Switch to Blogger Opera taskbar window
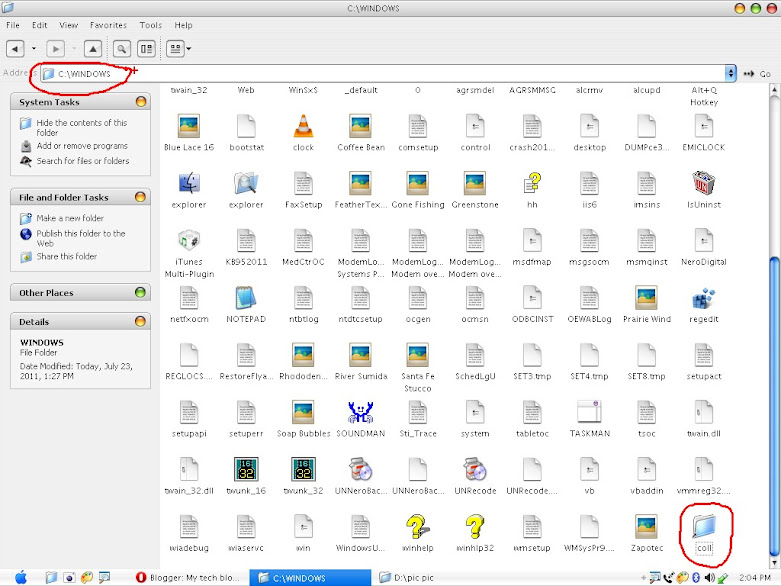The image size is (781, 586). click(188, 578)
